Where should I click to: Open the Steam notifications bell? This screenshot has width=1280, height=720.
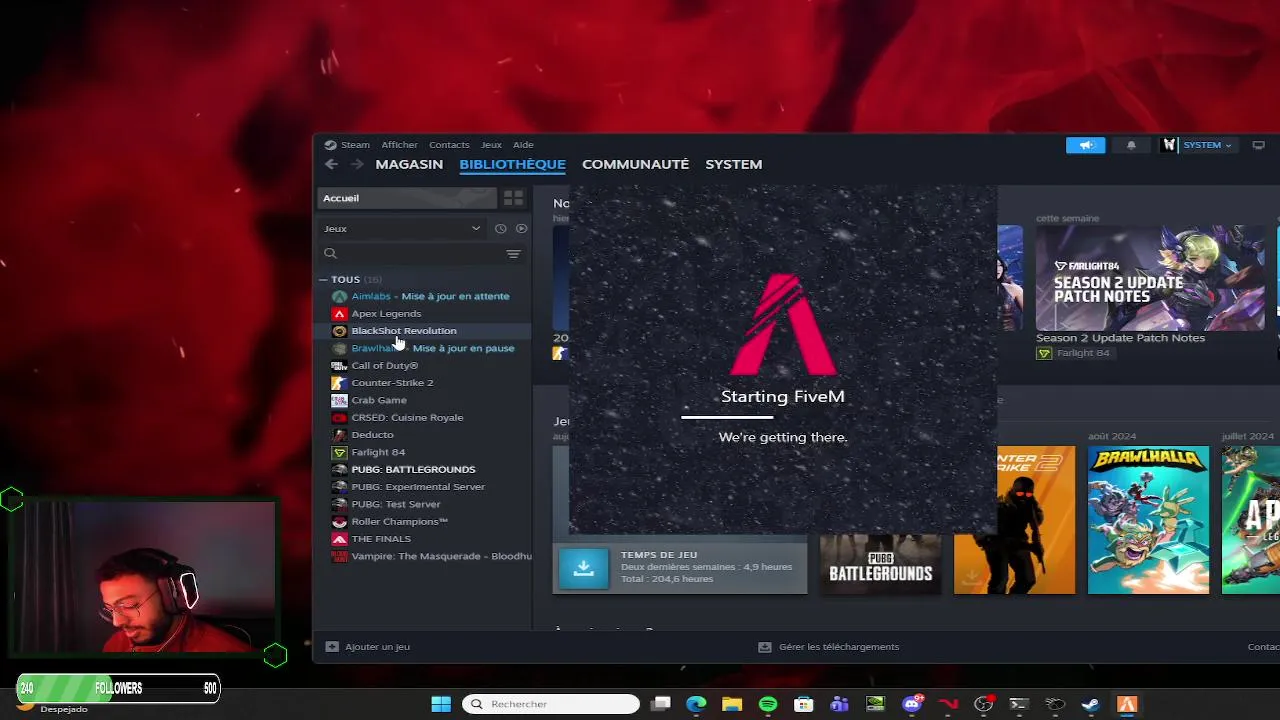click(1131, 145)
